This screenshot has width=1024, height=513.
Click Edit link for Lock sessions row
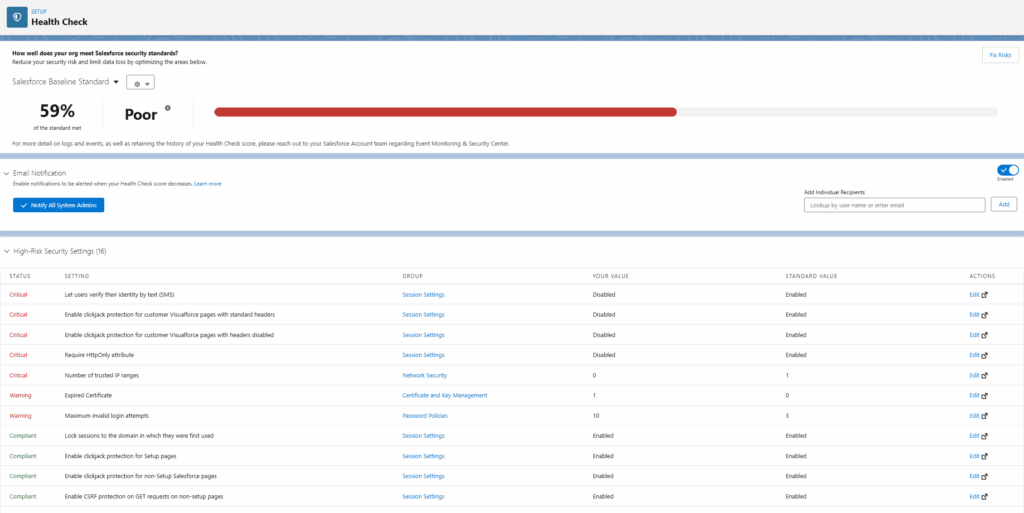[x=974, y=435]
